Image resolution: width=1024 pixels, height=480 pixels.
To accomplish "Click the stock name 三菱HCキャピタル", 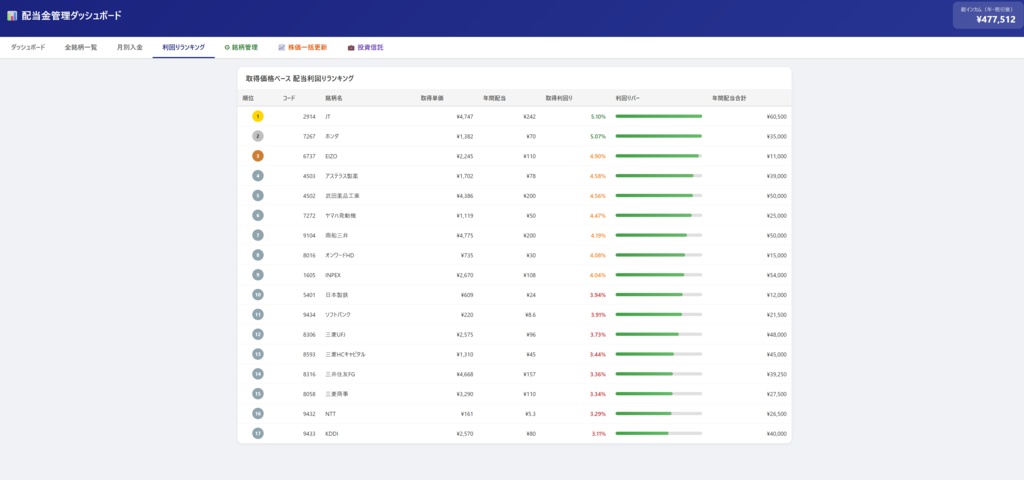I will [x=345, y=354].
